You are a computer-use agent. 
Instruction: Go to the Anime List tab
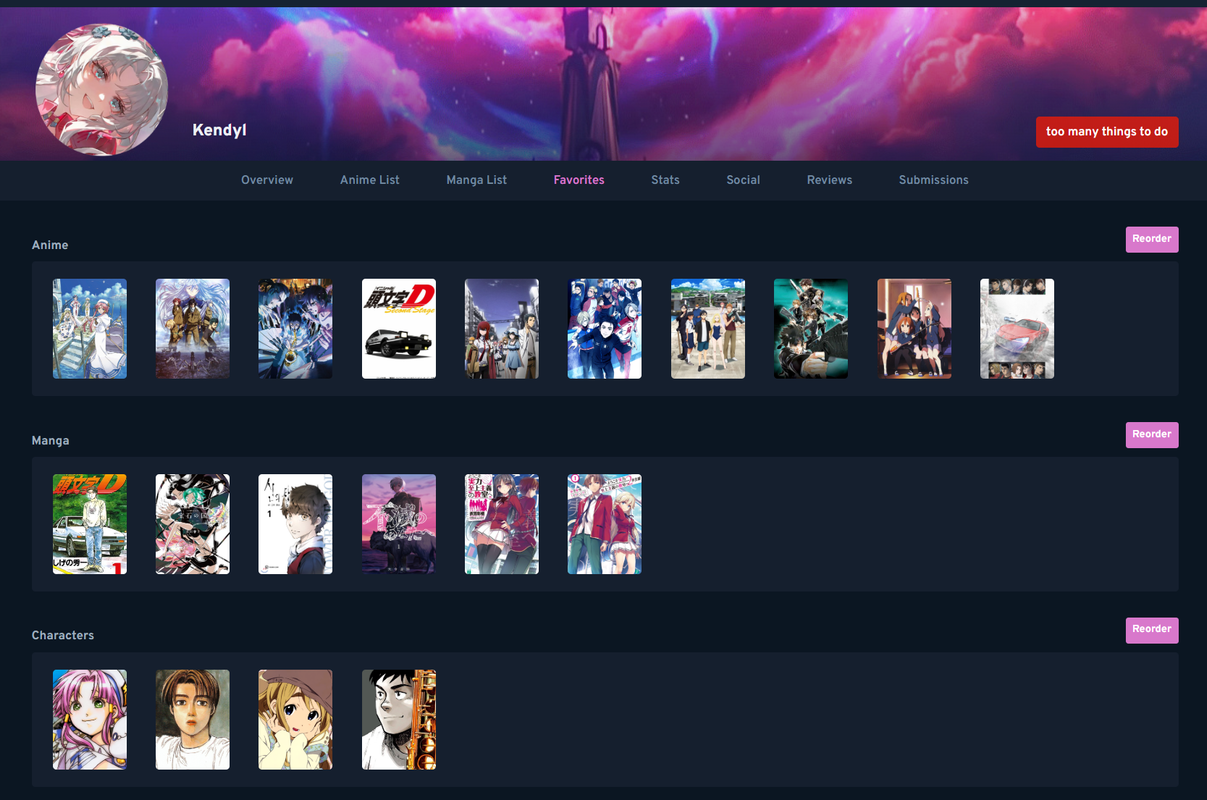click(x=370, y=180)
